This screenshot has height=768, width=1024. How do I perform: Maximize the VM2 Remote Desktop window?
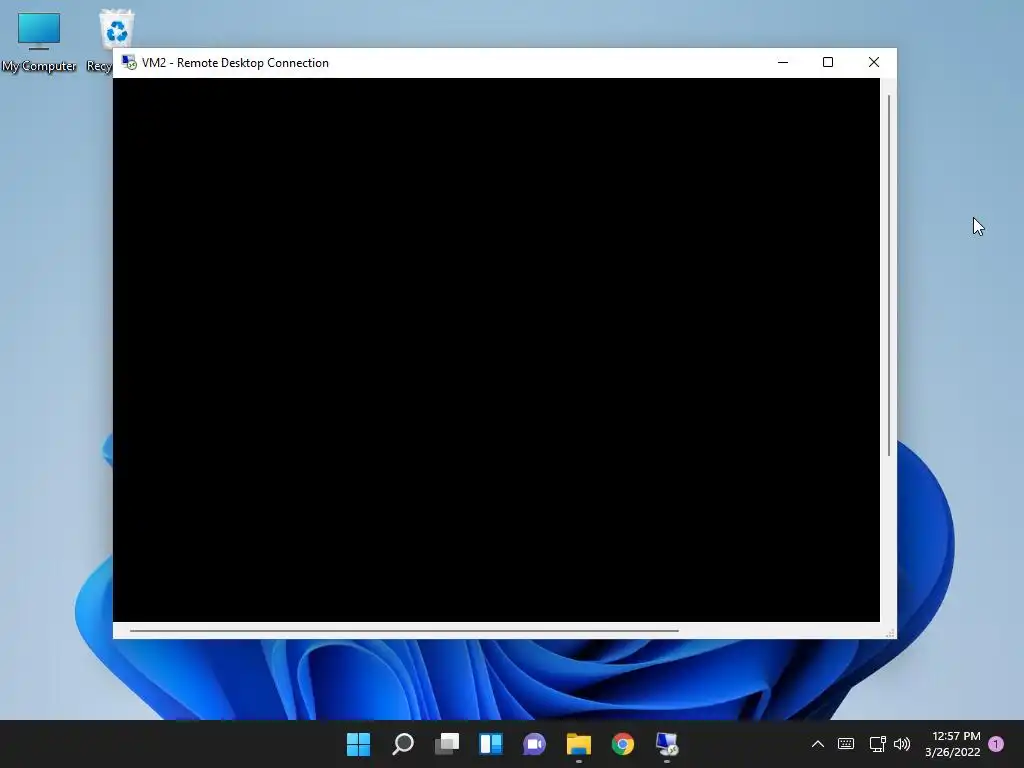click(828, 63)
